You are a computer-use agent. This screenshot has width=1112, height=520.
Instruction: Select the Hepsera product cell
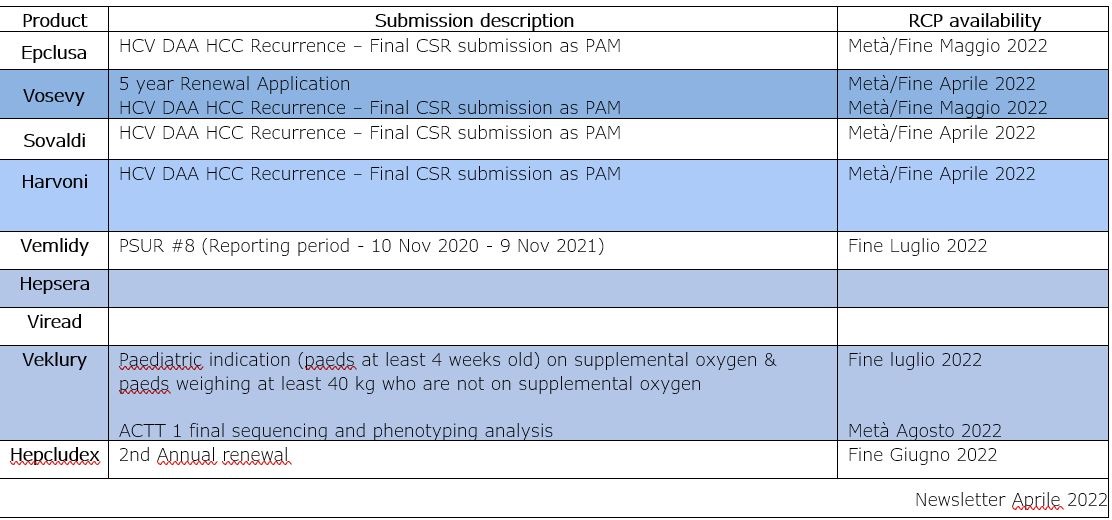click(x=55, y=285)
